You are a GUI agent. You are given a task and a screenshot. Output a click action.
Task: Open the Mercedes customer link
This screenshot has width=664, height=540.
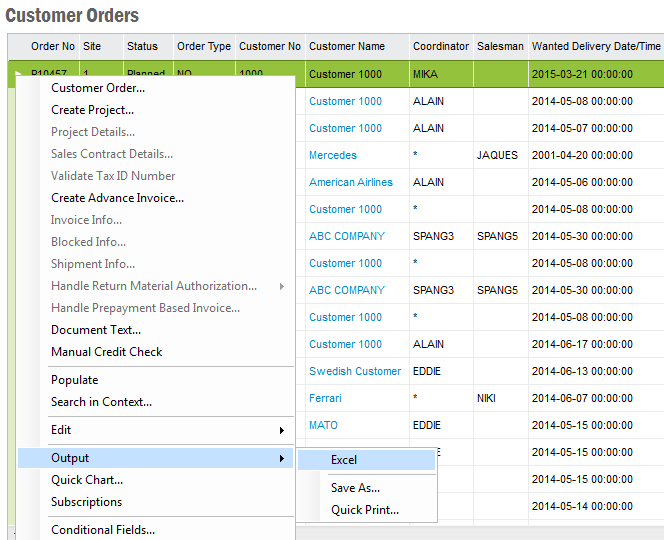[333, 155]
